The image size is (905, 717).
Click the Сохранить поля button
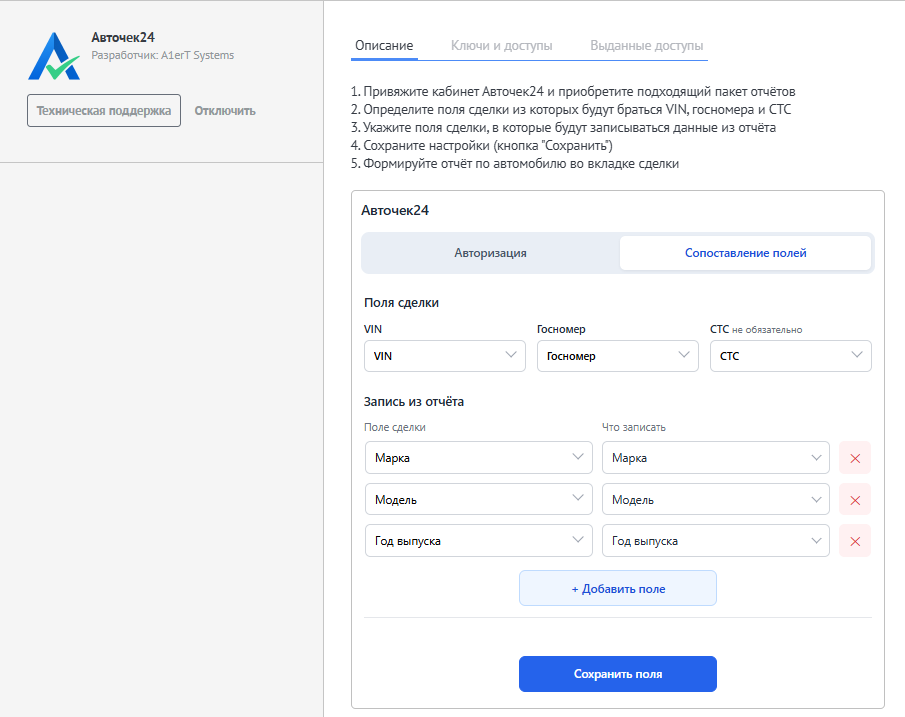[x=618, y=674]
